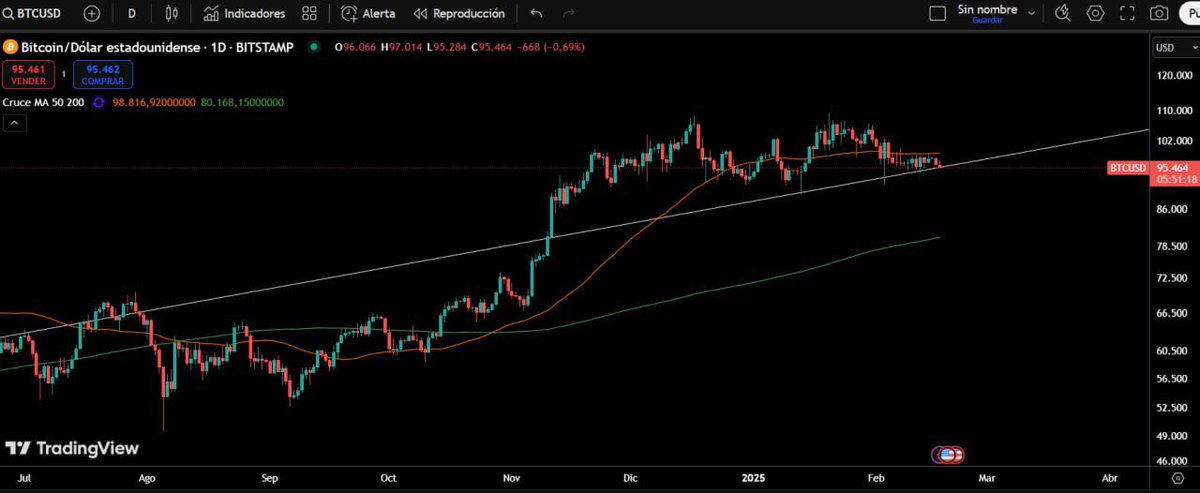Click the order quantity 1

(x=62, y=74)
